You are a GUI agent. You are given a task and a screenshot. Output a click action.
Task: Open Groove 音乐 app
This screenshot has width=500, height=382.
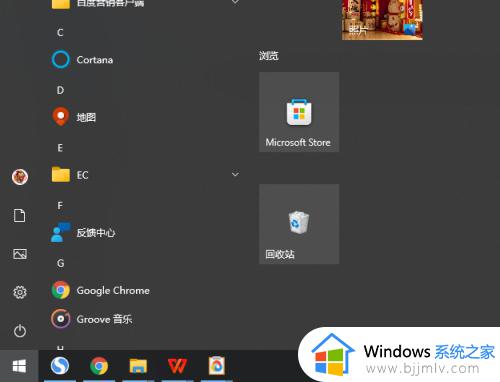[x=143, y=319]
